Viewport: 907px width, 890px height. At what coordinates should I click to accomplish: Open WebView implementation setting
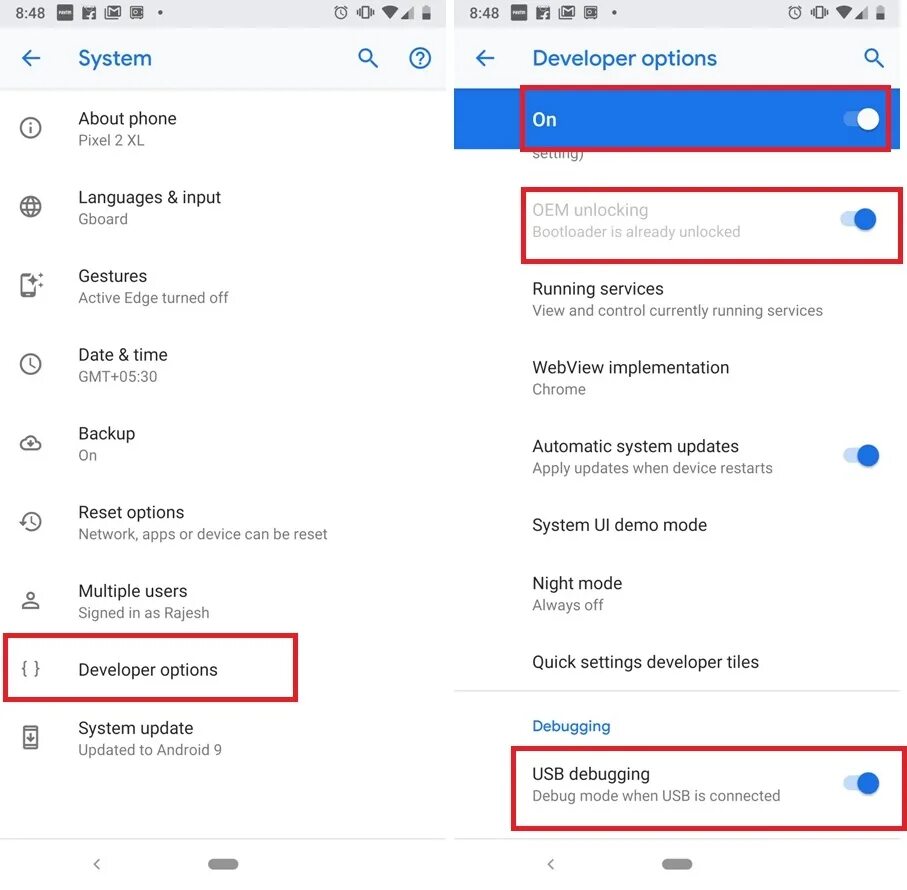677,378
